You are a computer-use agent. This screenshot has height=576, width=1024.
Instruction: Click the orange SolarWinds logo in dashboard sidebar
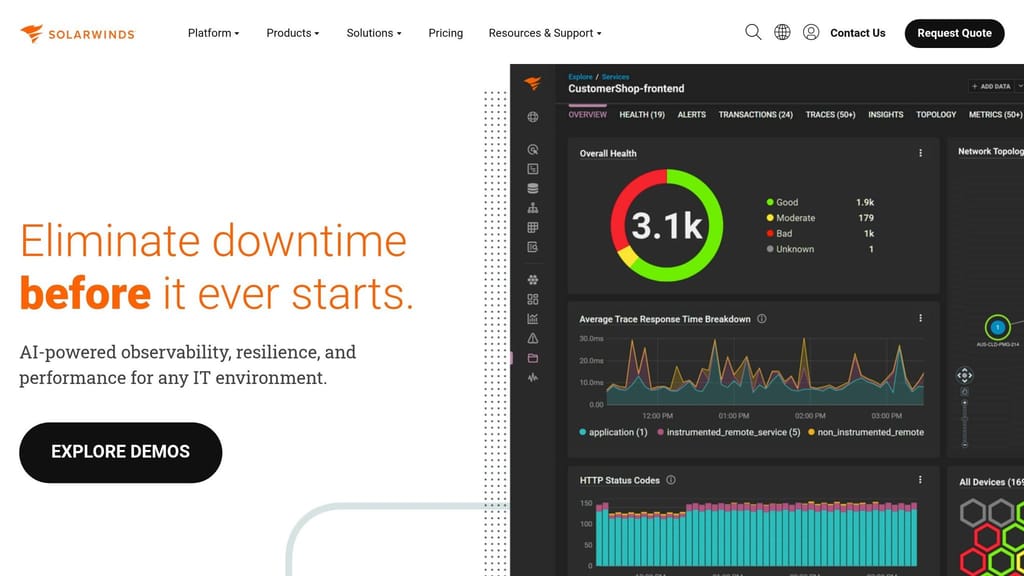click(x=533, y=84)
